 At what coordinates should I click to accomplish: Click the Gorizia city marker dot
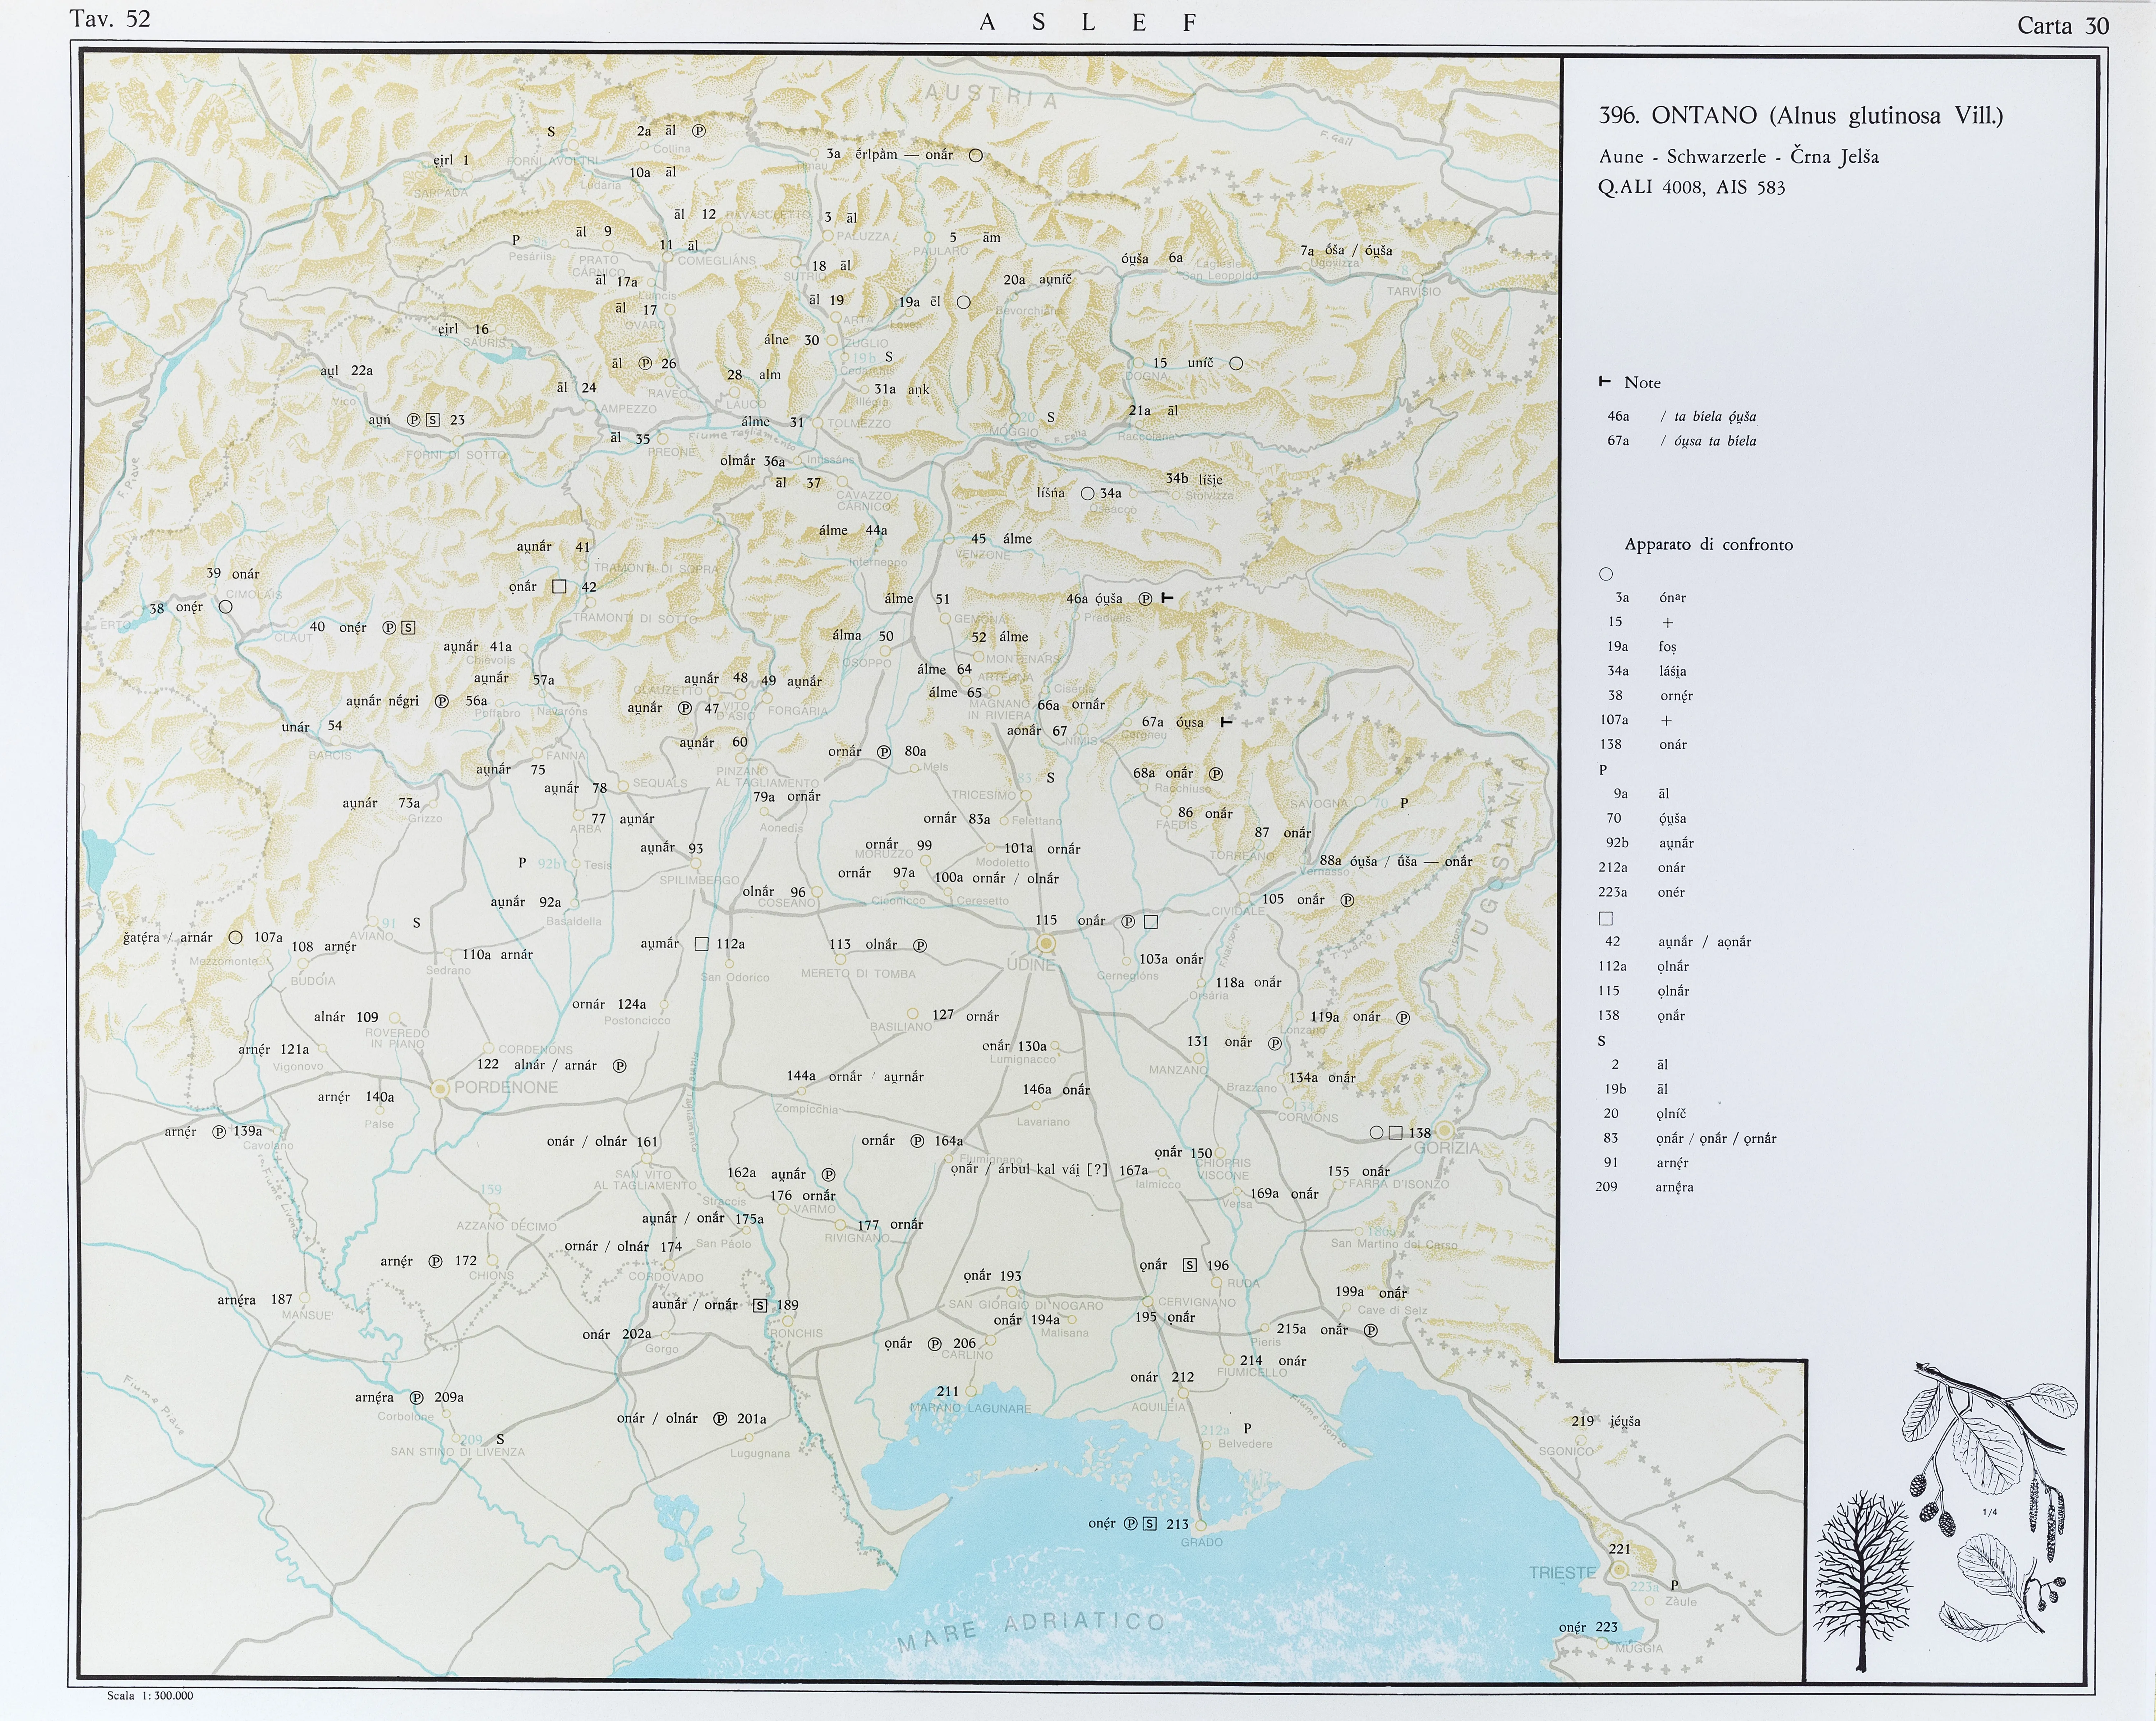pyautogui.click(x=1444, y=1131)
